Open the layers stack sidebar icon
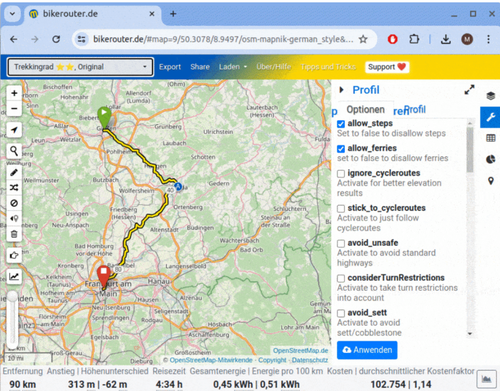This screenshot has width=500, height=391. tap(490, 96)
